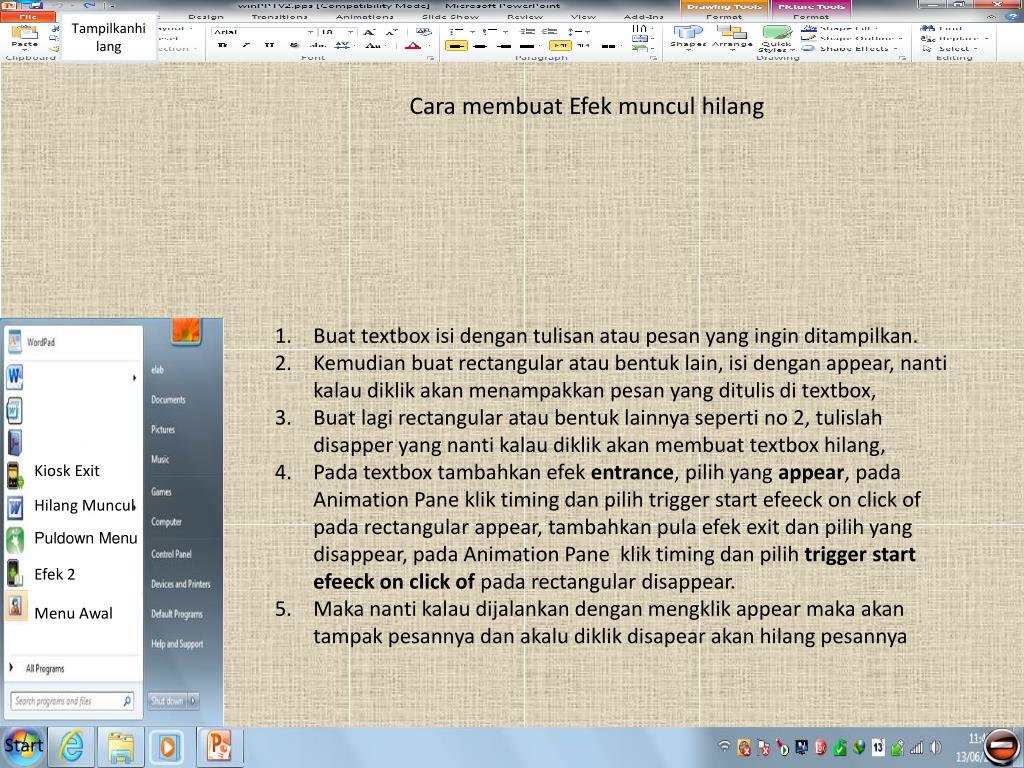Open Quick Styles gallery

coord(776,39)
